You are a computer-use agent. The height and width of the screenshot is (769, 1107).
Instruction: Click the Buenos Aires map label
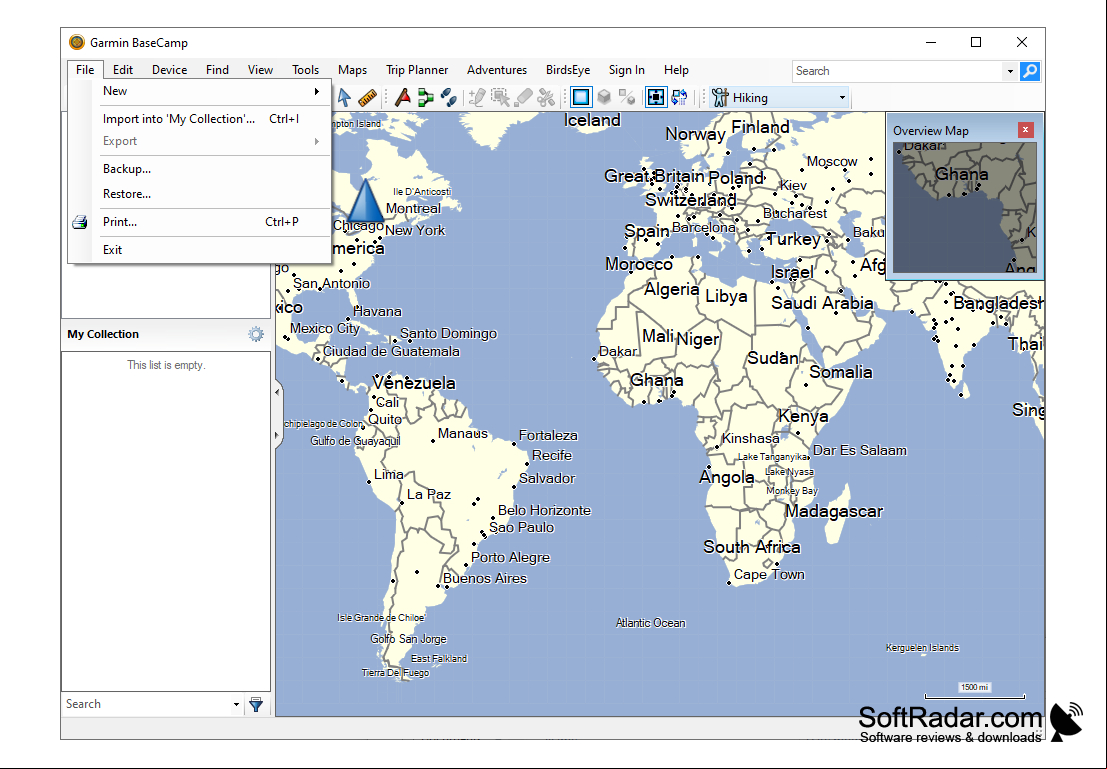coord(485,578)
